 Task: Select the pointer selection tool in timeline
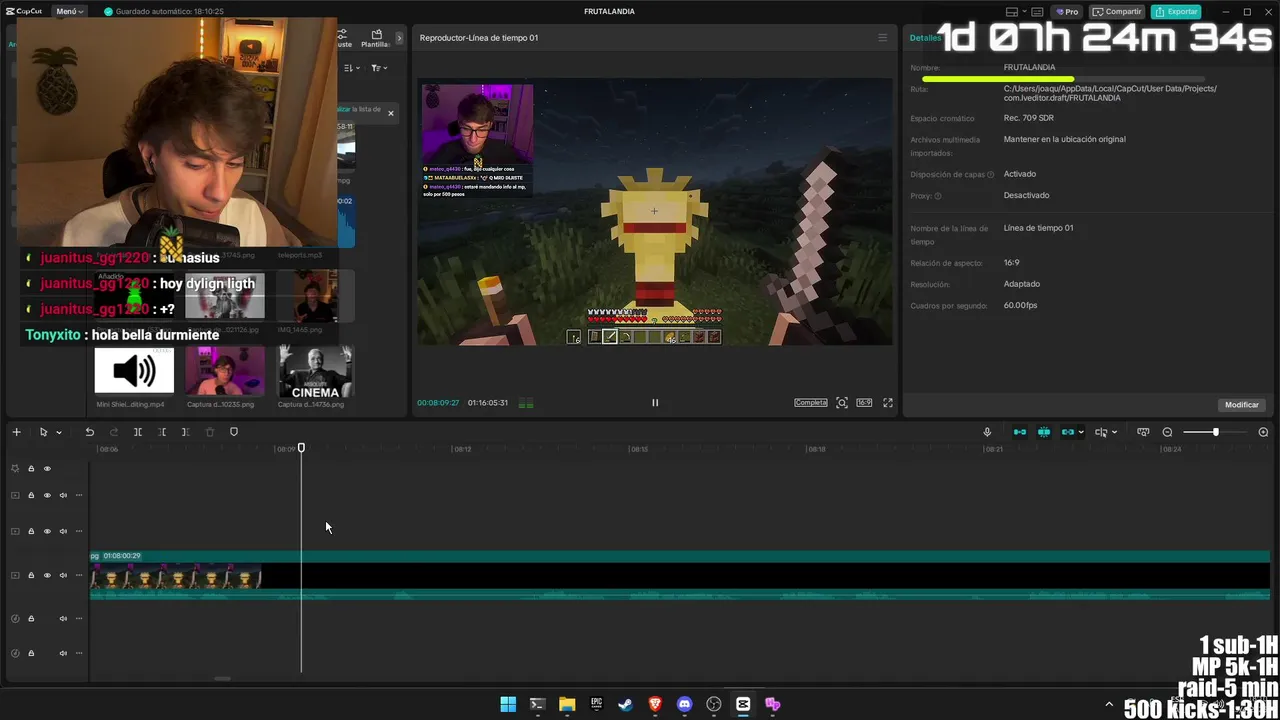click(x=43, y=432)
